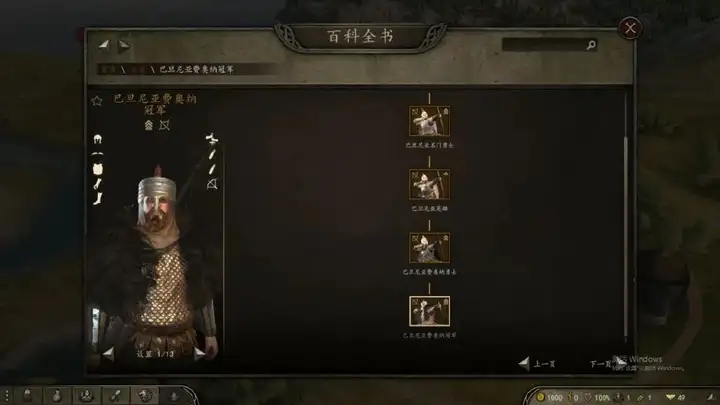Select the boots equipment icon
Screen dimensions: 720x405
tap(98, 198)
